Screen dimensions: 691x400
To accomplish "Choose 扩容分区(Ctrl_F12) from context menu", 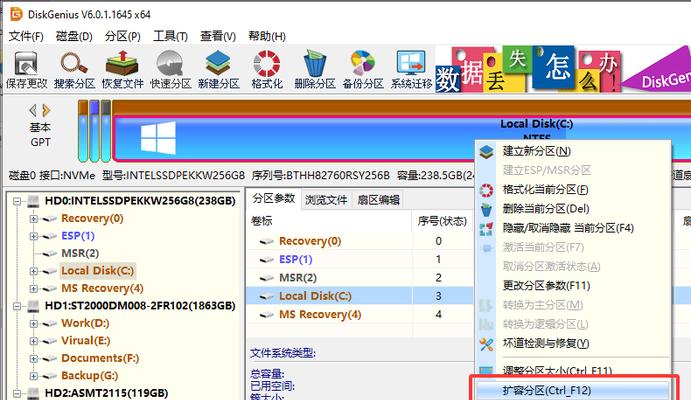I will pos(572,390).
